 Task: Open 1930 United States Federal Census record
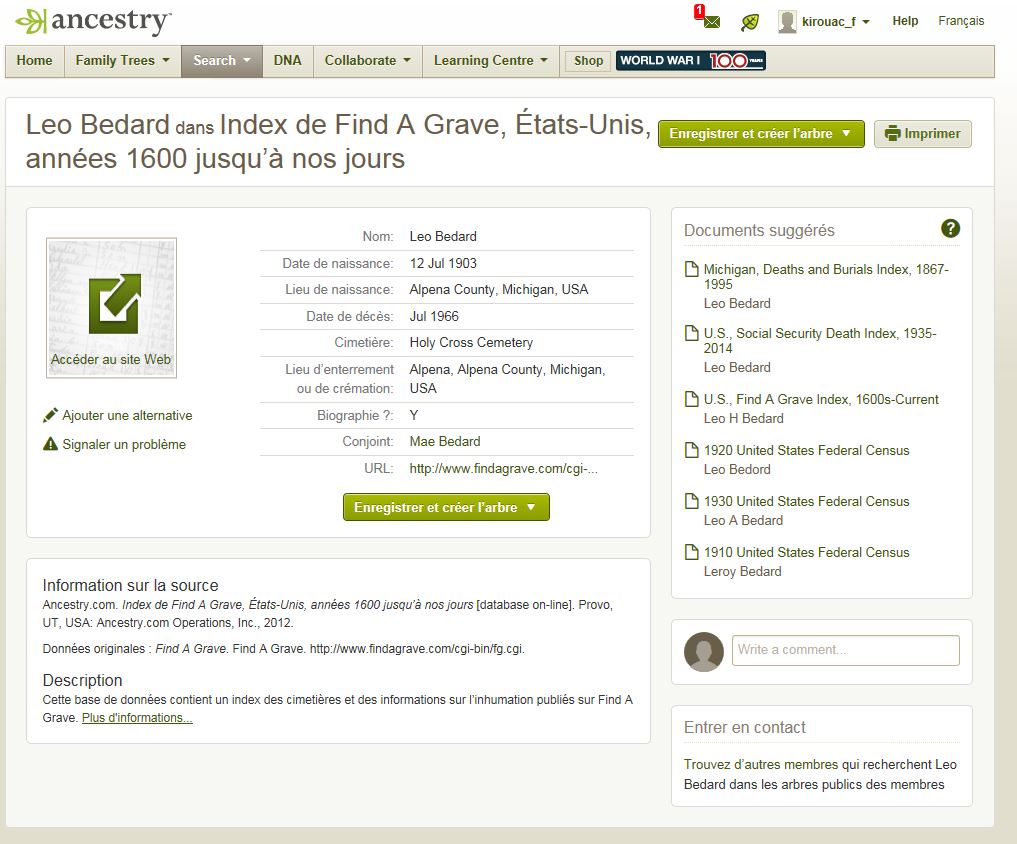pos(806,501)
